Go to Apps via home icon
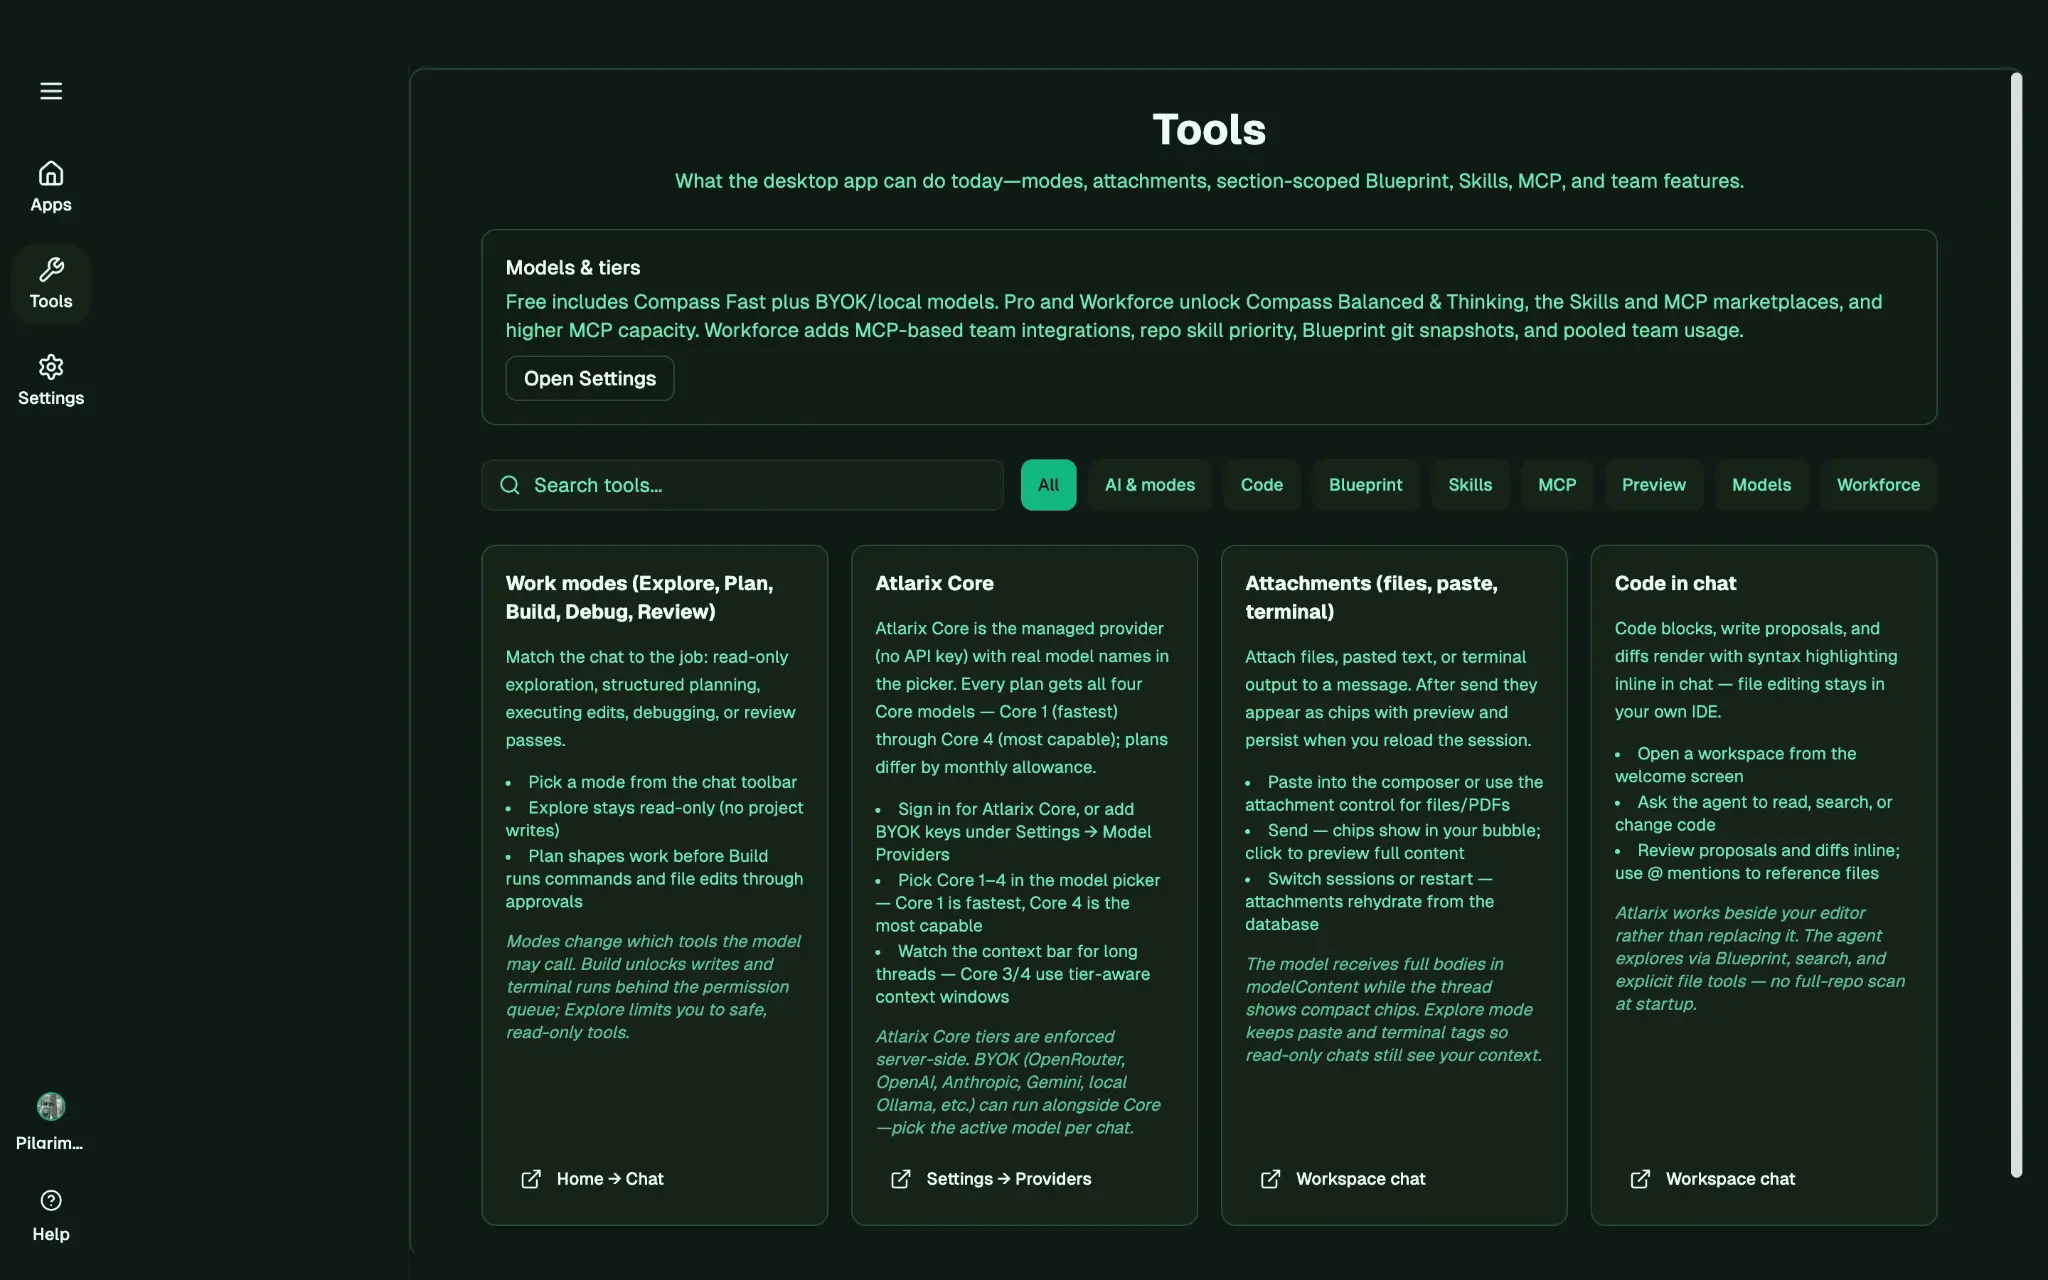2048x1280 pixels. [51, 174]
